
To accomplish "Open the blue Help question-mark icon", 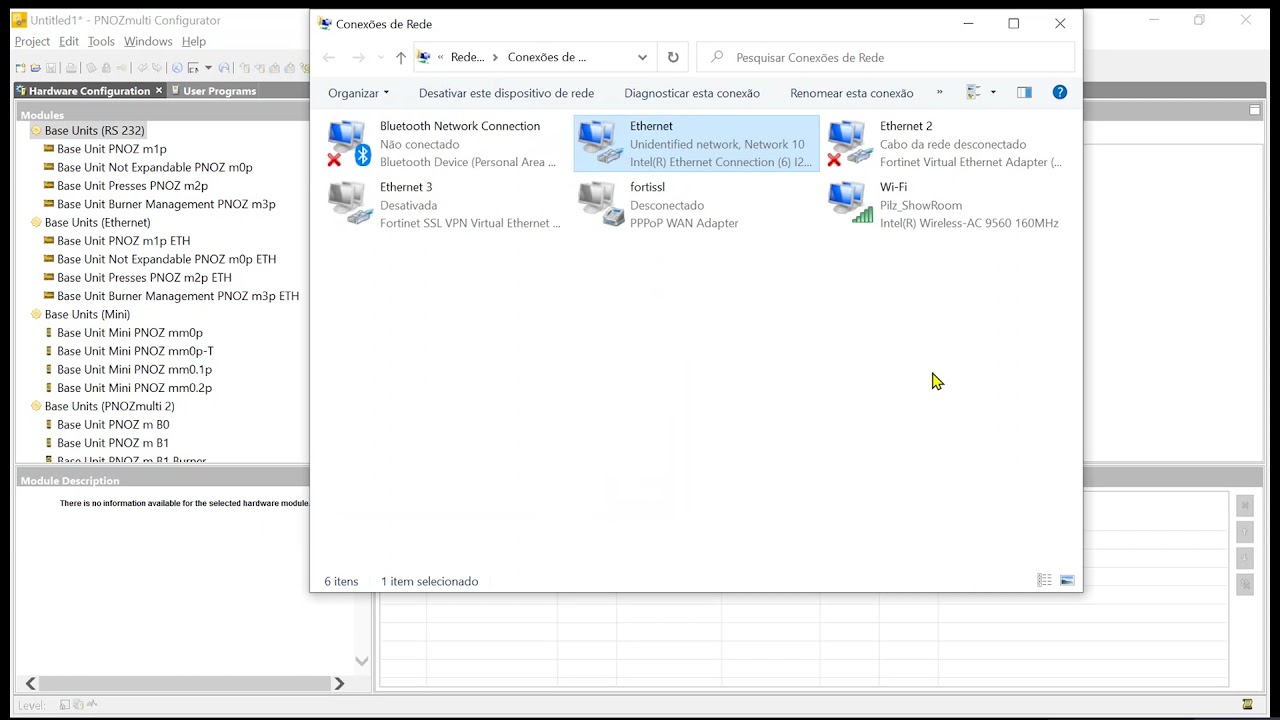I will coord(1060,92).
